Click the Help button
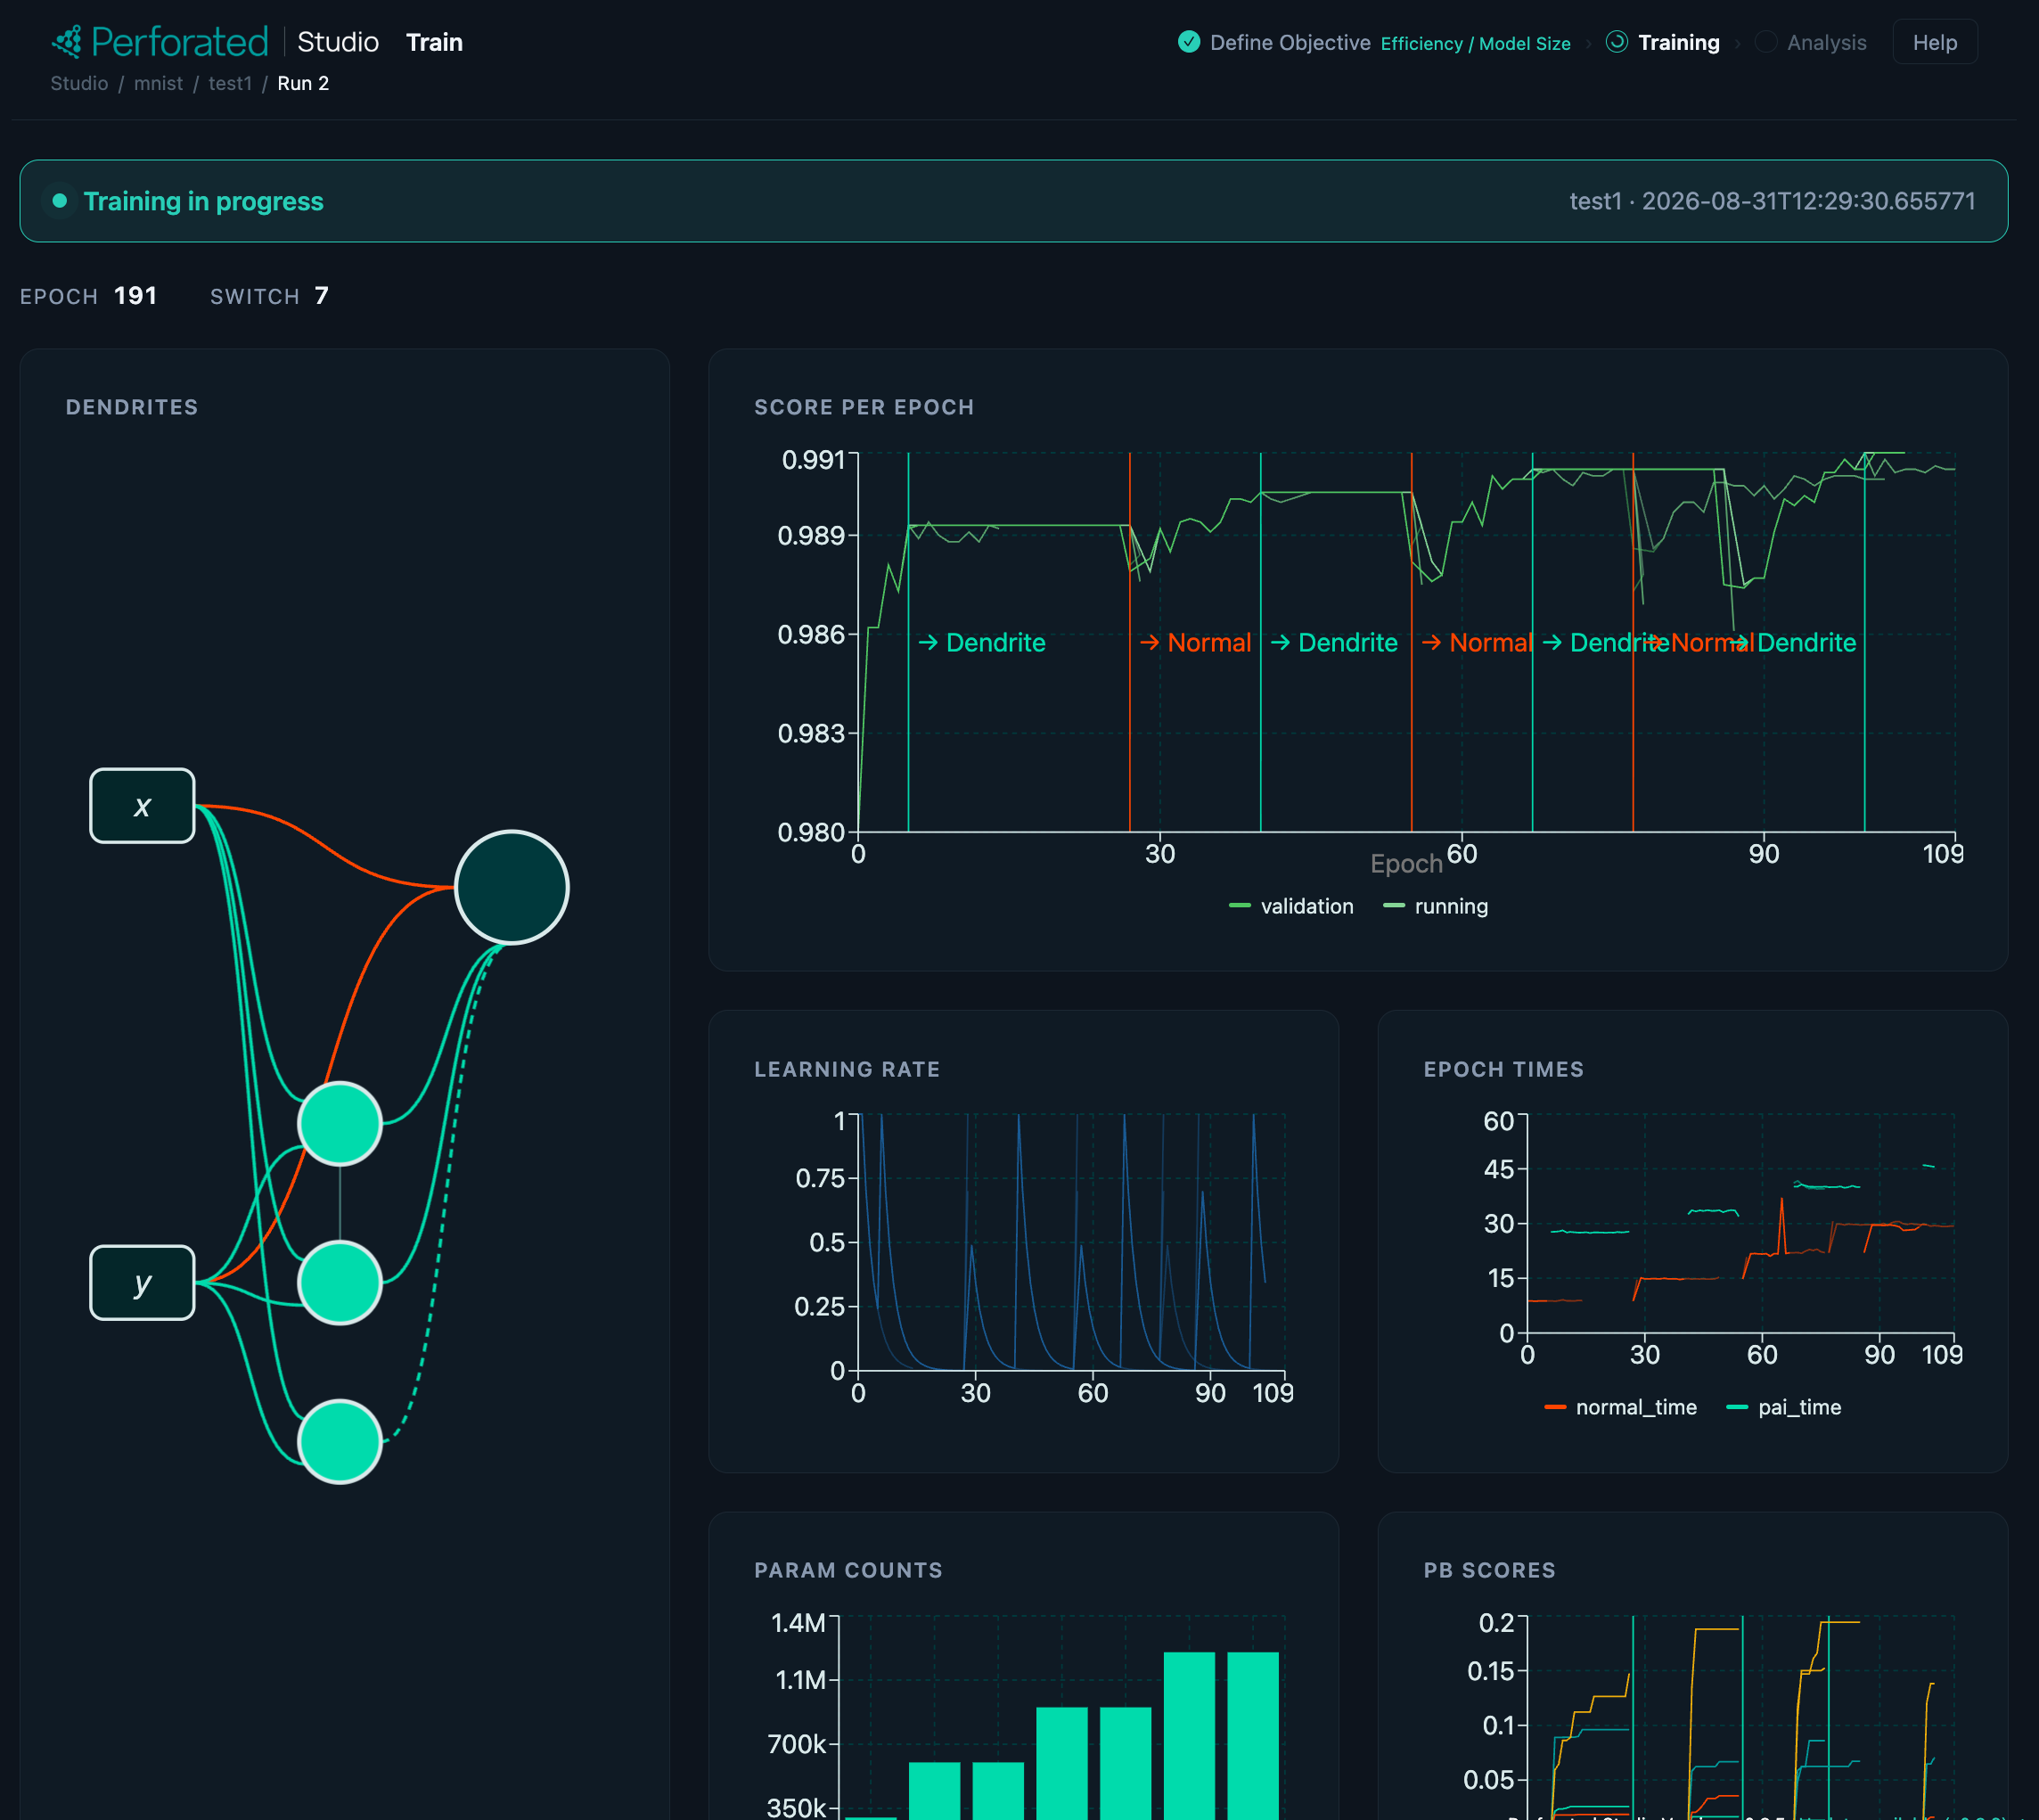 [x=1935, y=42]
